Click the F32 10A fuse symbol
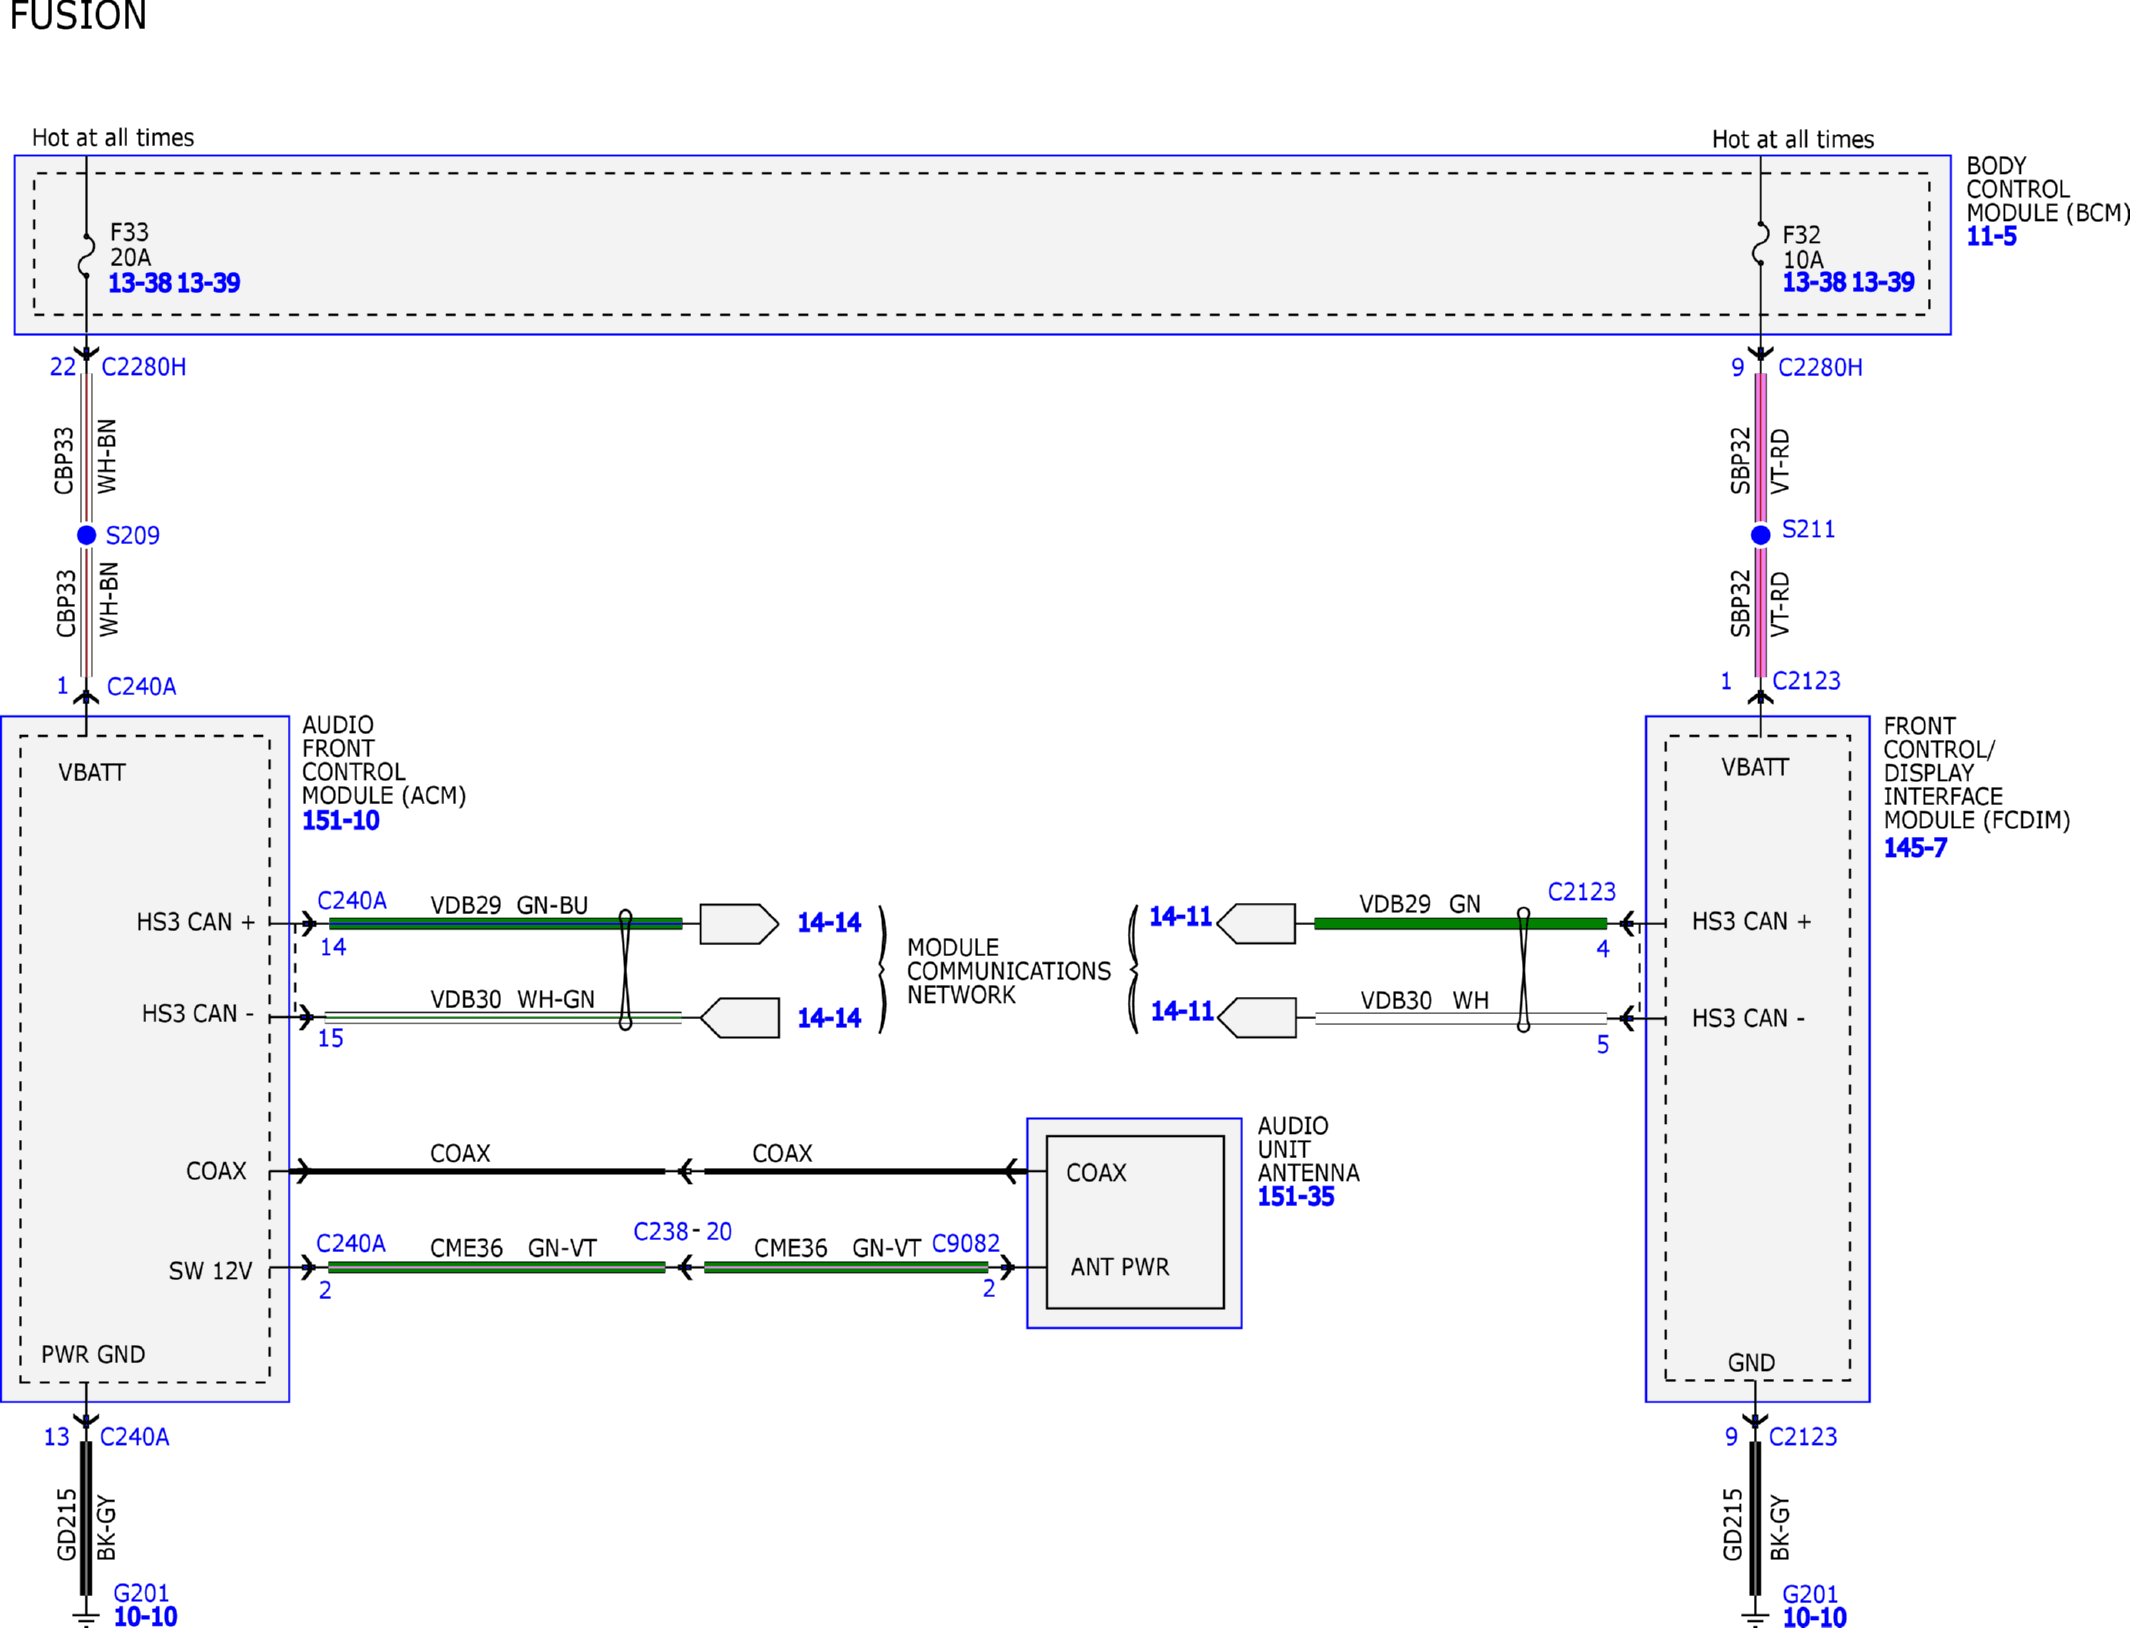 click(1760, 243)
